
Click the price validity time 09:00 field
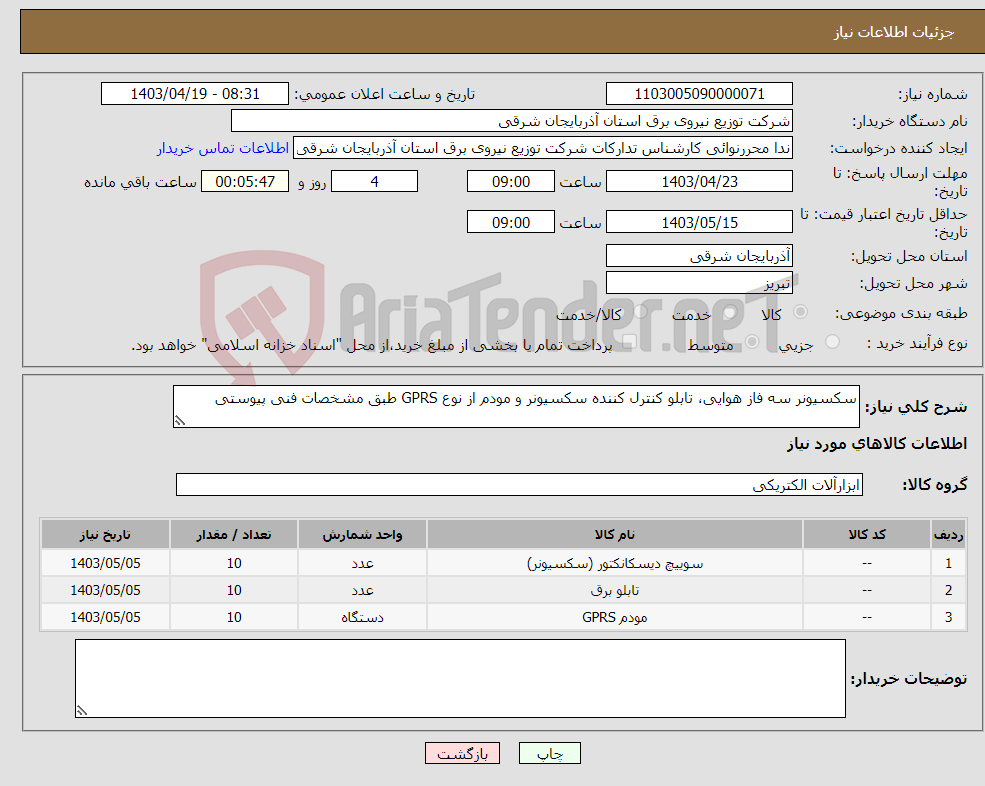511,222
